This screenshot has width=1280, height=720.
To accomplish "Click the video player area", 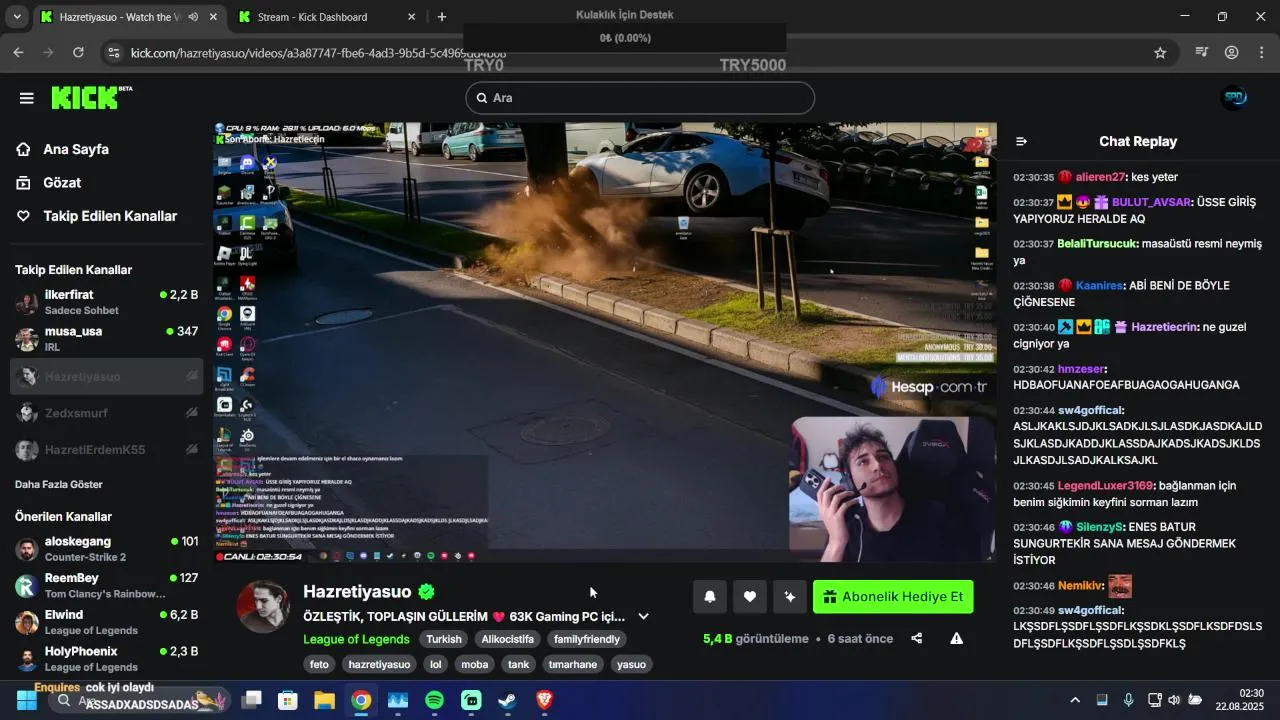I will click(605, 342).
